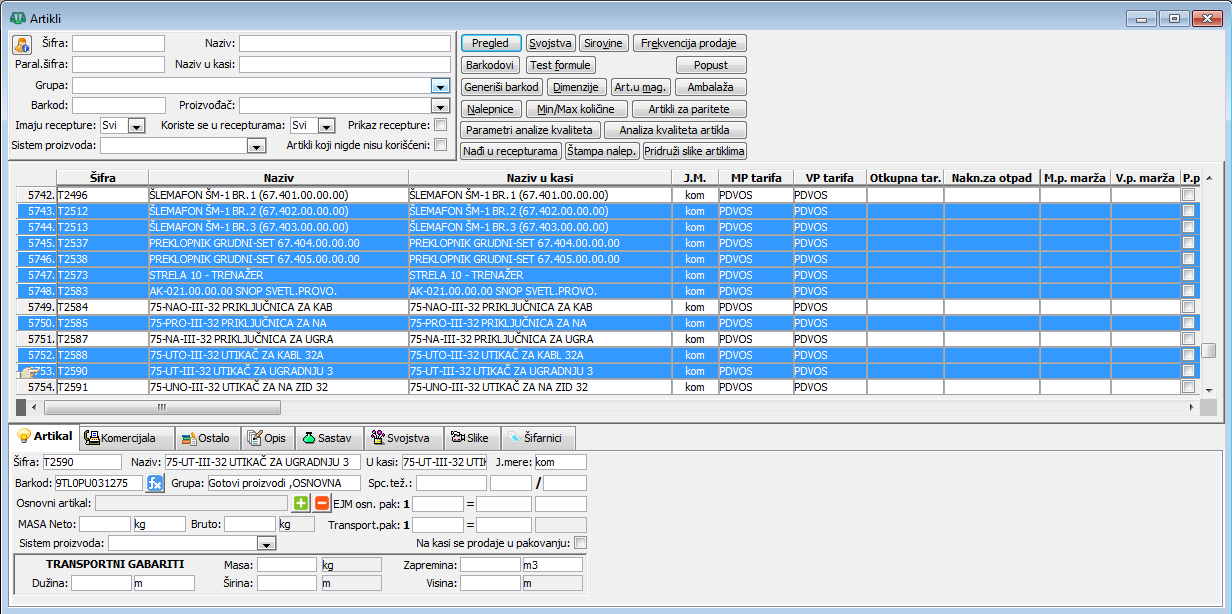Viewport: 1232px width, 614px height.
Task: Click the green plus icon for Osnovni artikal
Action: pos(300,503)
